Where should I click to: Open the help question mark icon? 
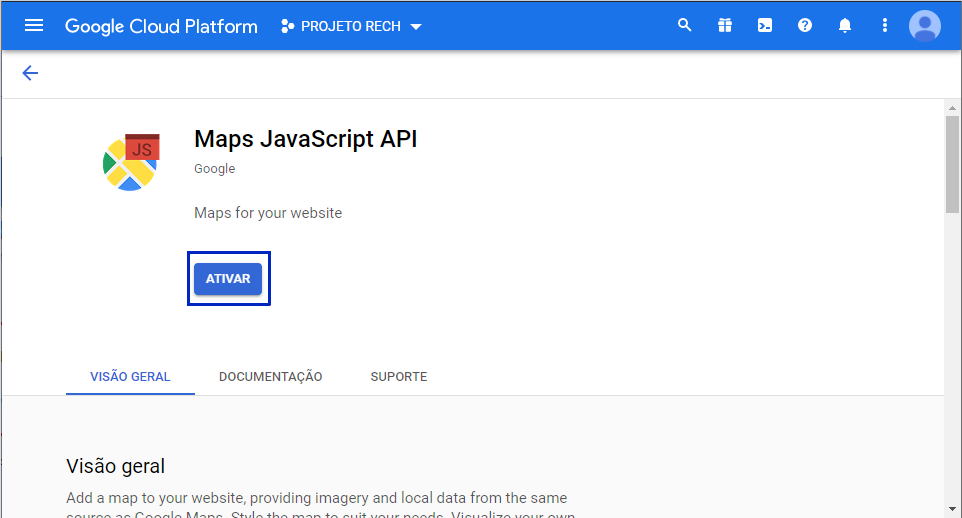(805, 26)
